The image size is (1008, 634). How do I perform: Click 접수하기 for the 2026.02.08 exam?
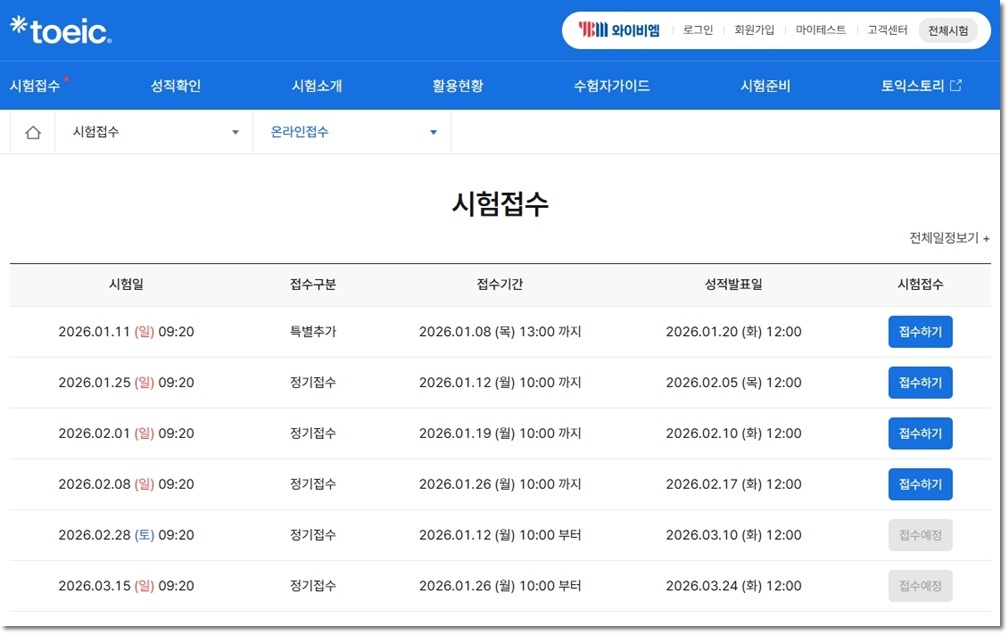pos(920,484)
